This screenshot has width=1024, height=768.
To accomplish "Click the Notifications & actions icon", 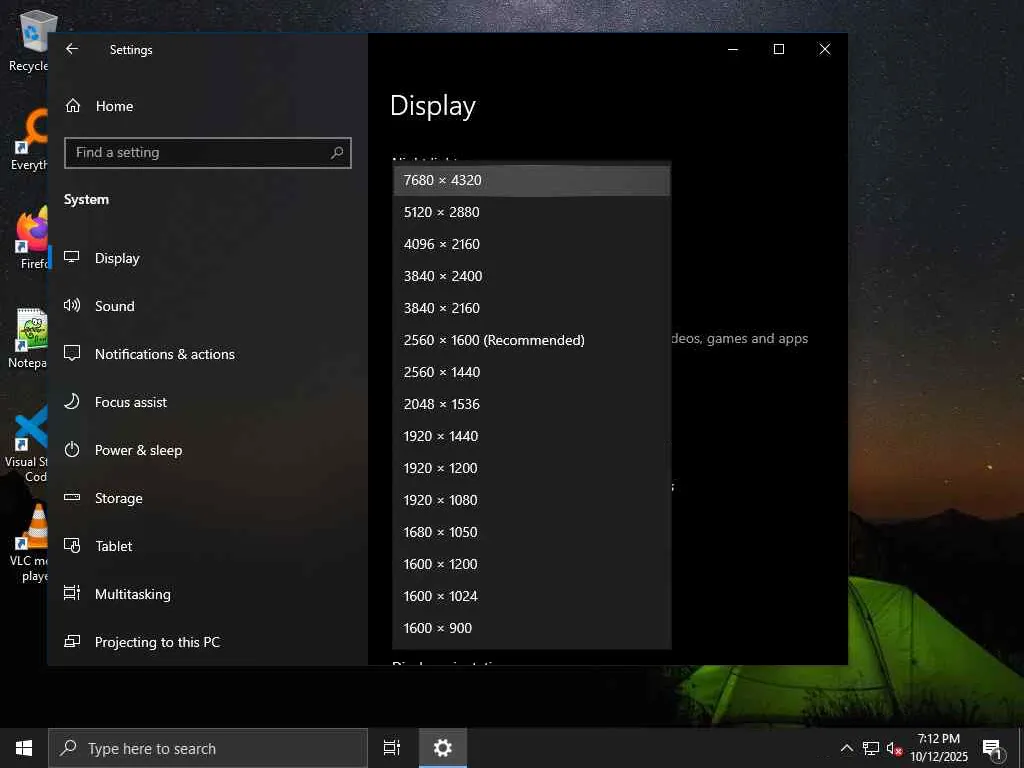I will 72,353.
